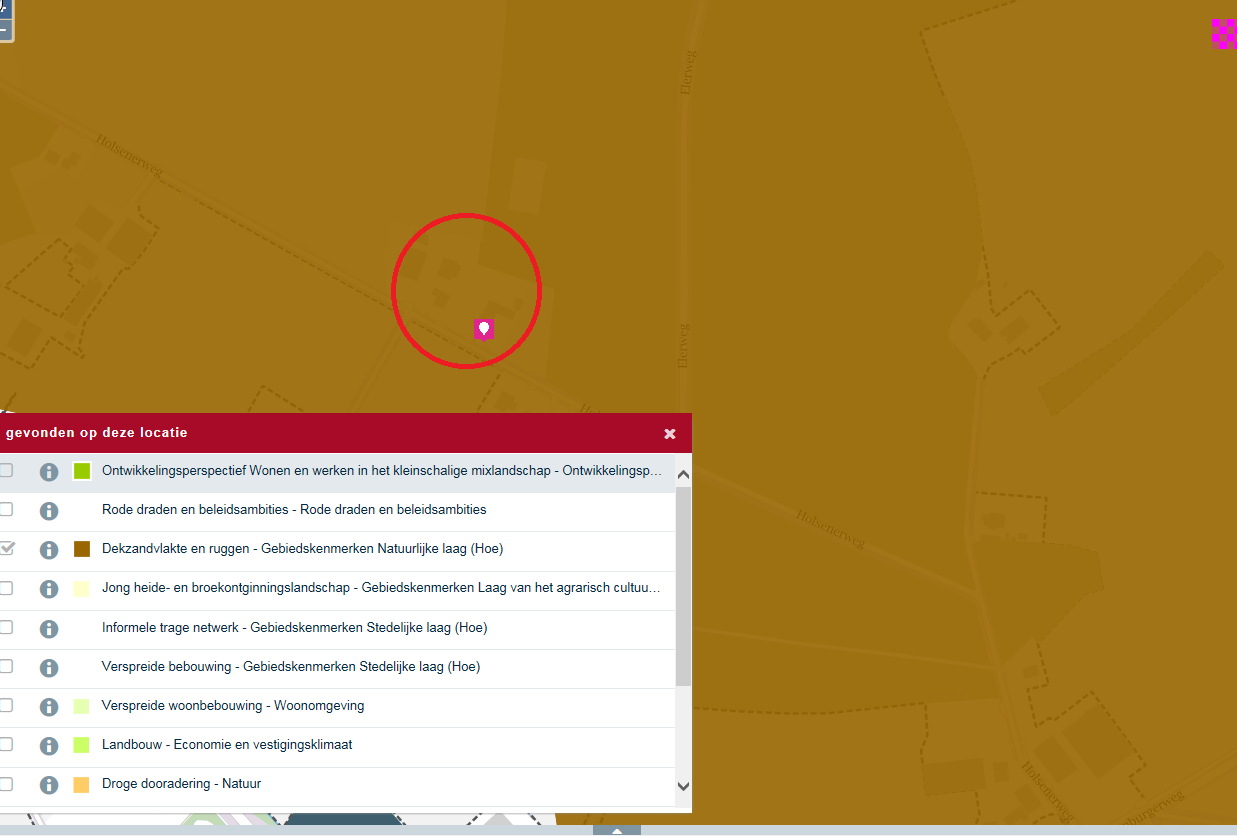The width and height of the screenshot is (1237, 836).
Task: Select 'Jong heide- en broekontginningslandschap' row text
Action: (x=381, y=587)
